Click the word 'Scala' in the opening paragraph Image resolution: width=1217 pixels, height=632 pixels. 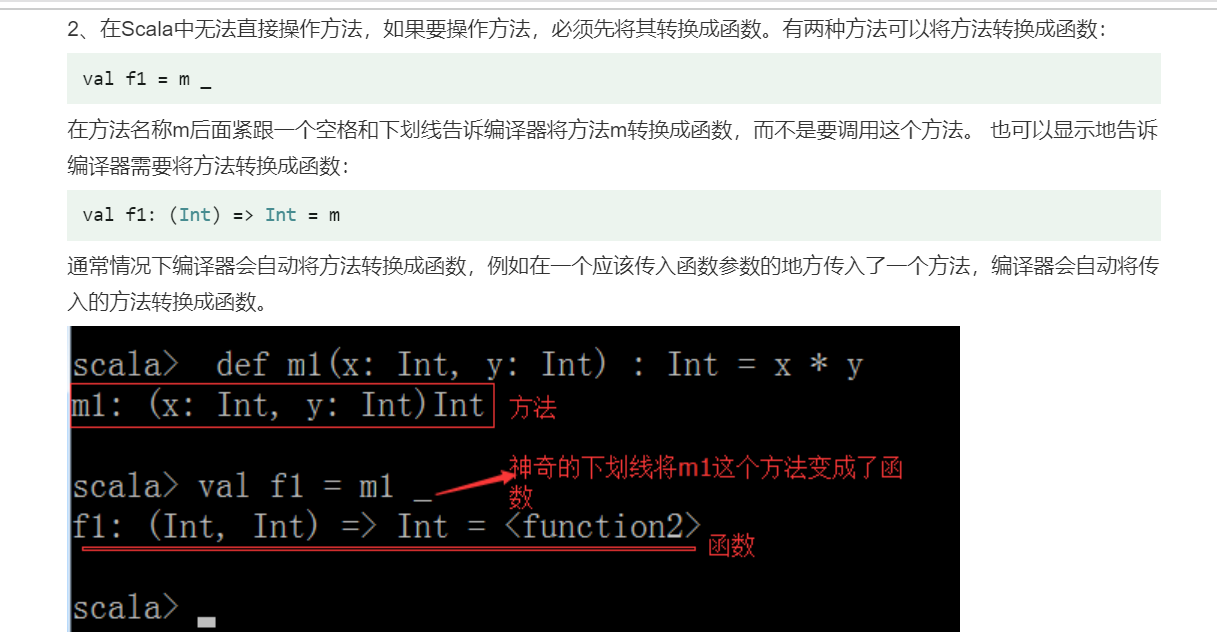(145, 30)
